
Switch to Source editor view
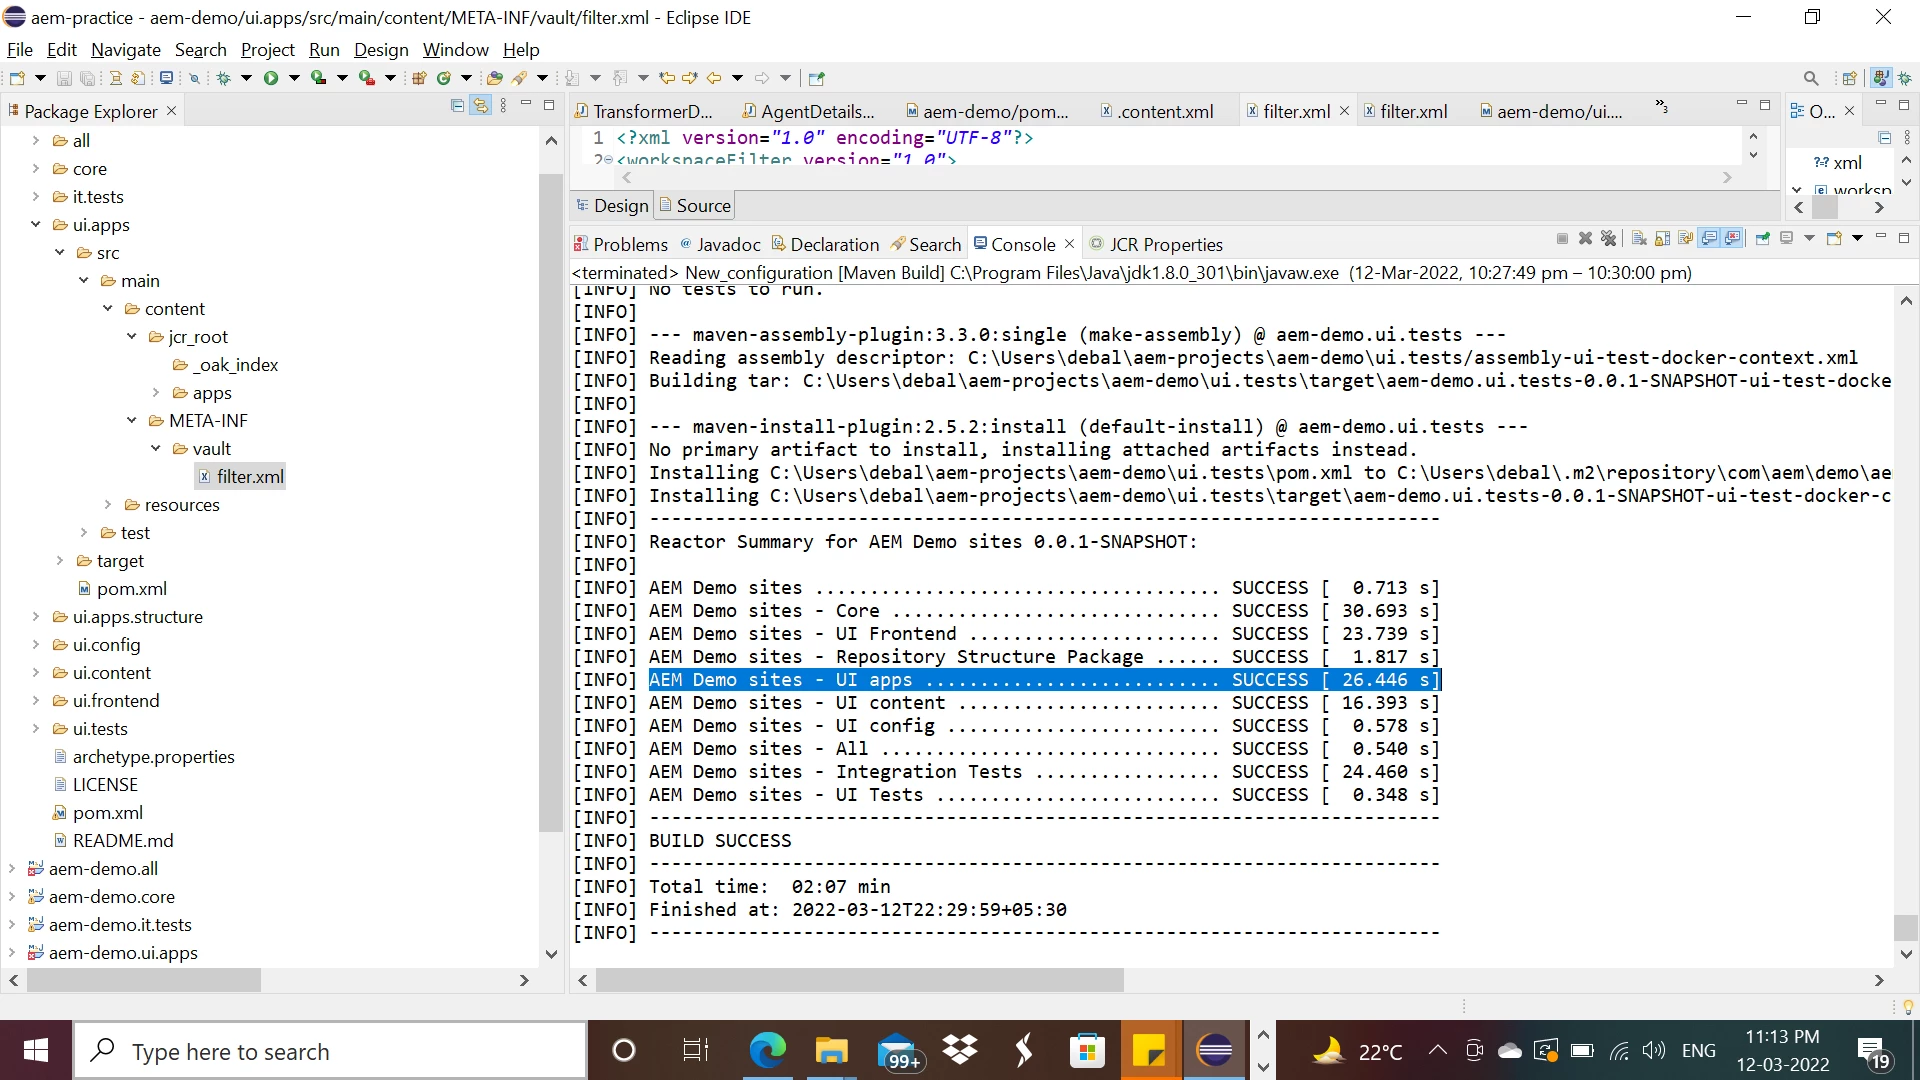point(696,206)
